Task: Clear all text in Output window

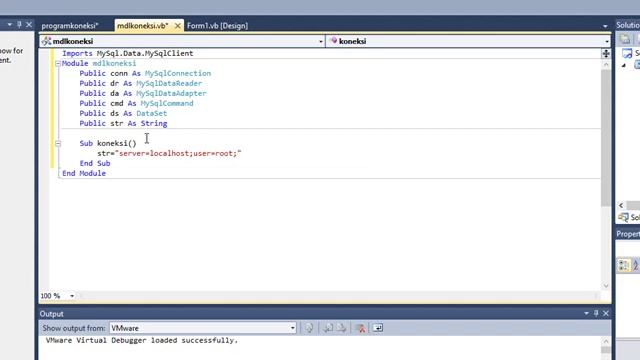Action: coord(360,328)
